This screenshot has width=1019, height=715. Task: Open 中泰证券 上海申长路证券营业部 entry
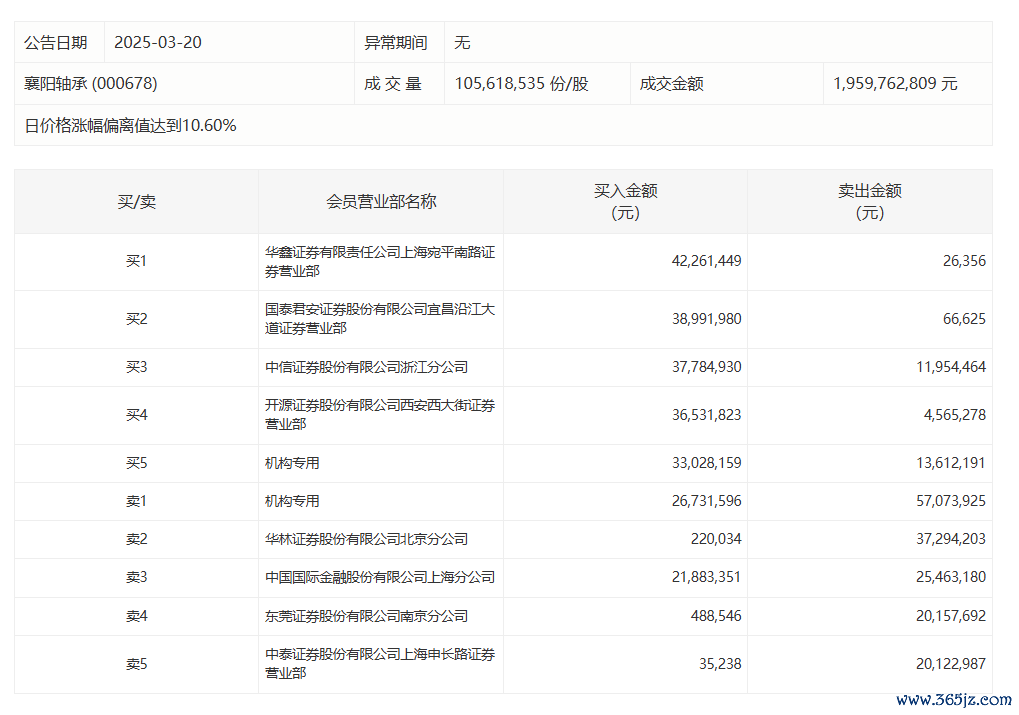click(x=379, y=663)
